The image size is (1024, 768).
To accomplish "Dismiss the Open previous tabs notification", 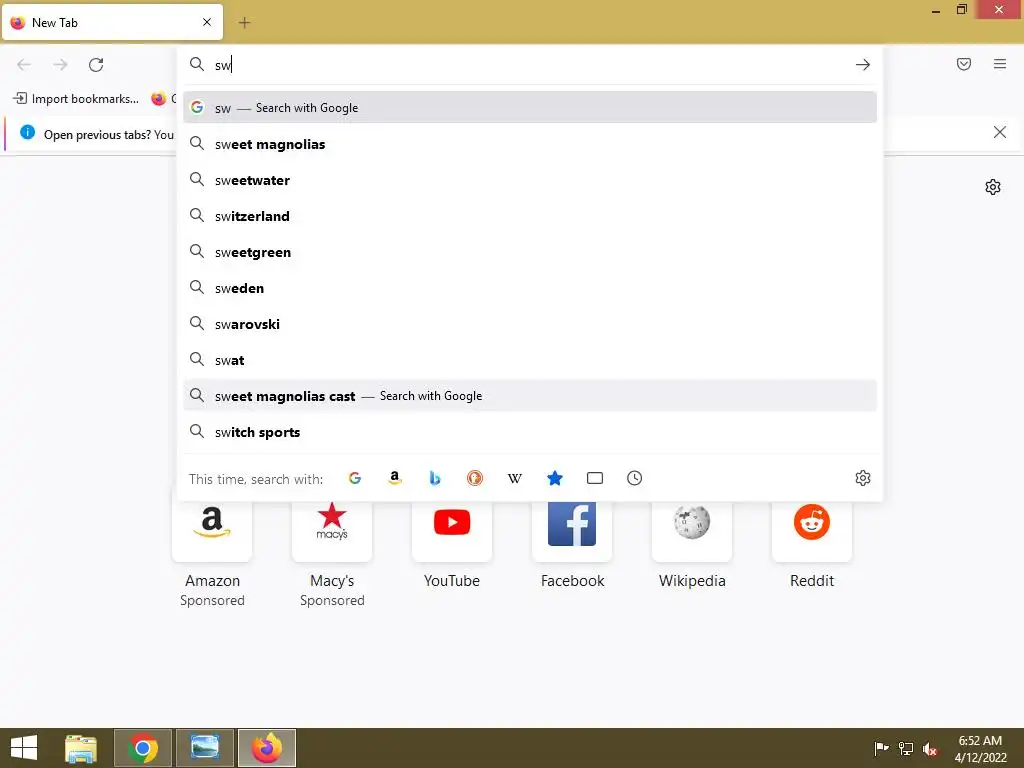I will tap(999, 133).
